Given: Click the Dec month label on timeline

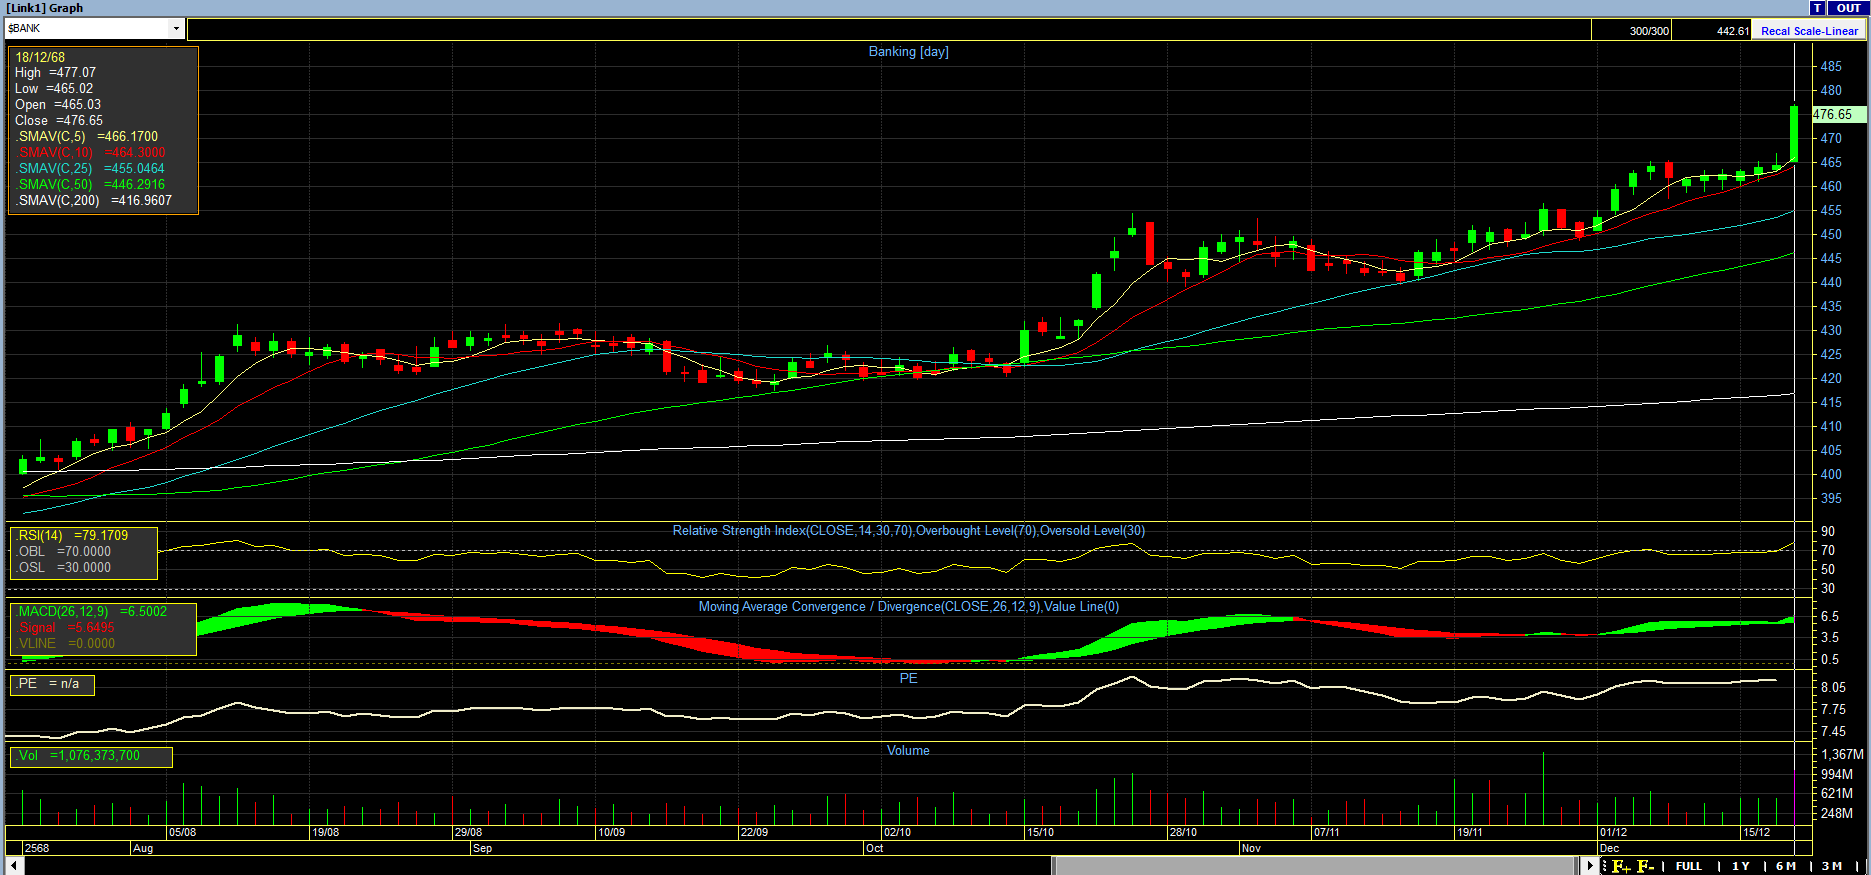Looking at the screenshot, I should pyautogui.click(x=1609, y=848).
